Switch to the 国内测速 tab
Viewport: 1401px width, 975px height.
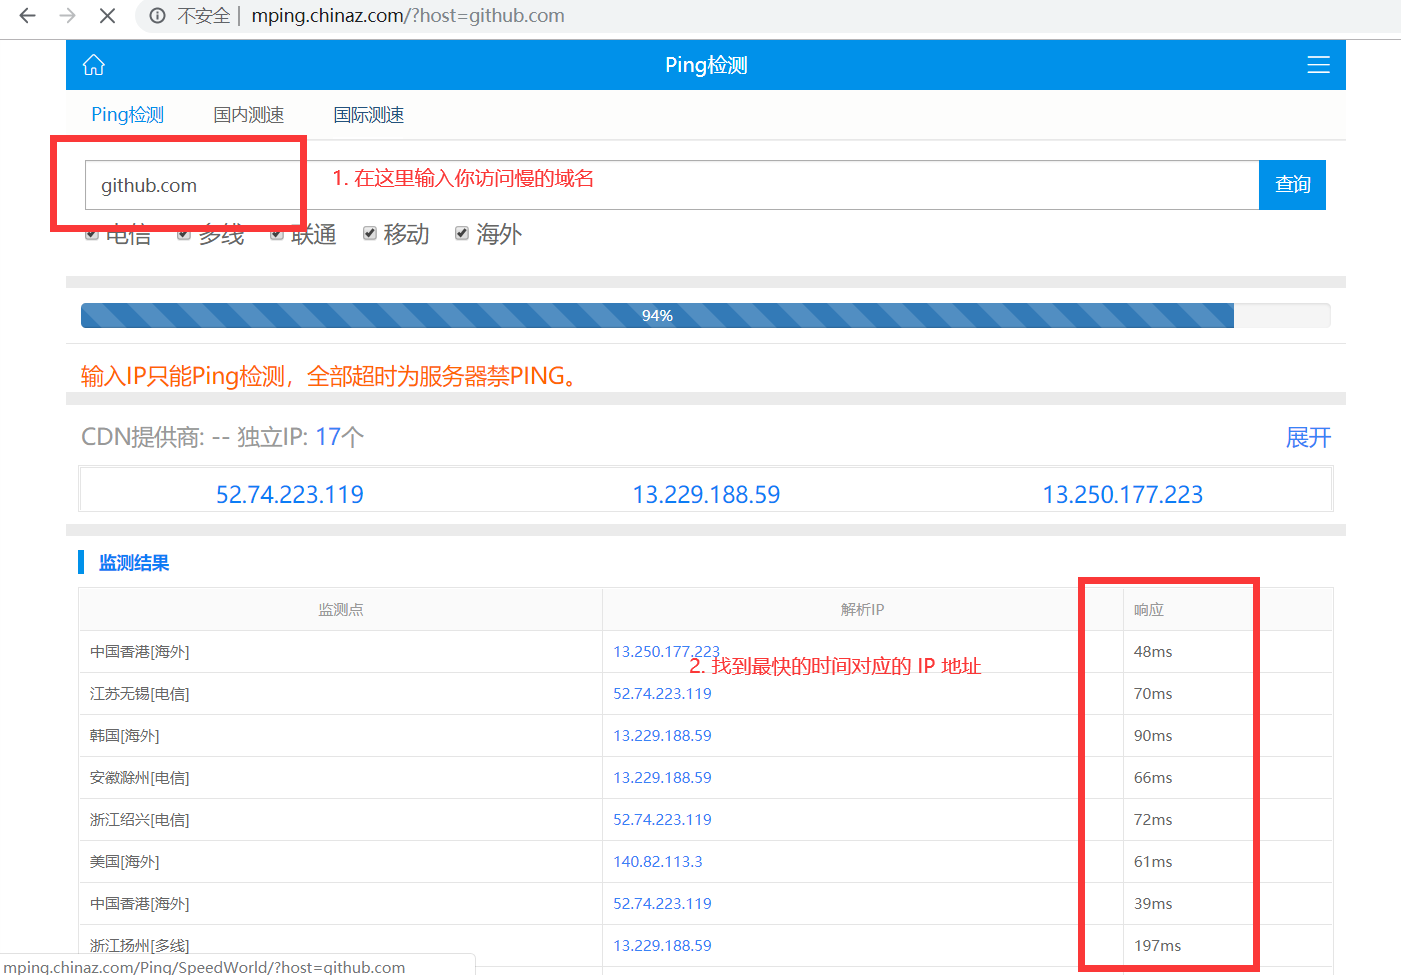click(249, 115)
